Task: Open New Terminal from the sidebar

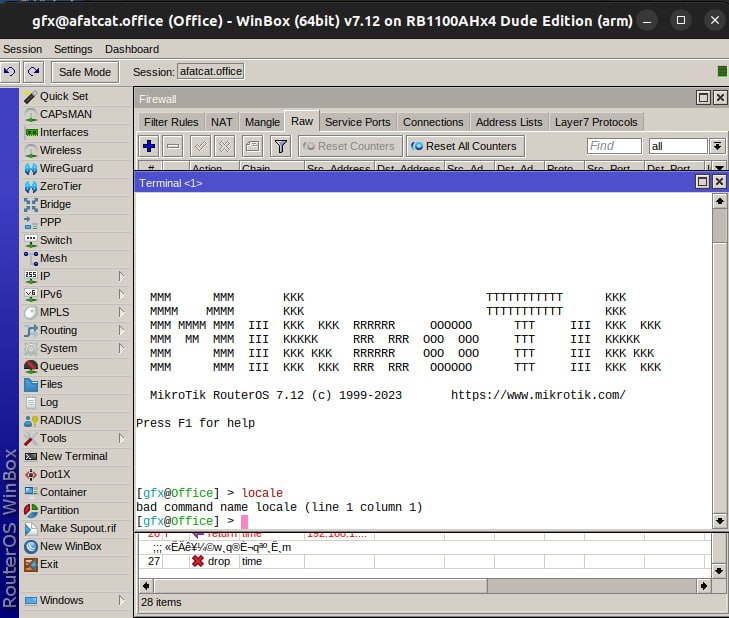Action: (73, 456)
